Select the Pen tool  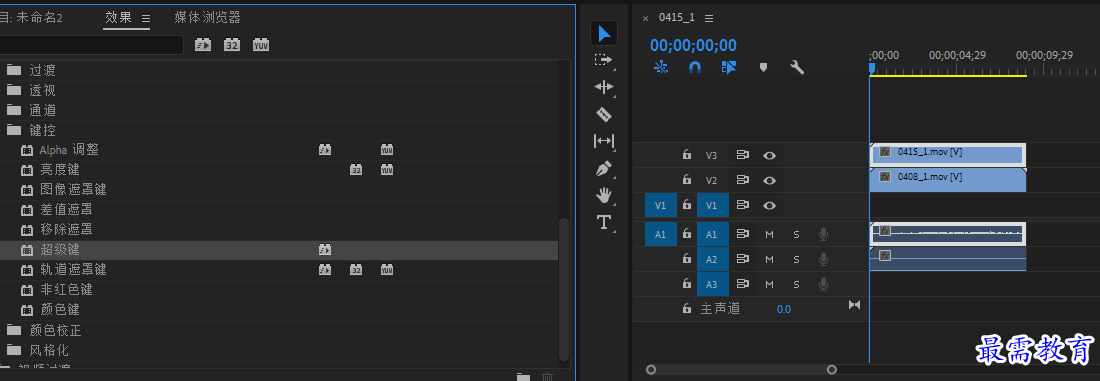coord(603,168)
